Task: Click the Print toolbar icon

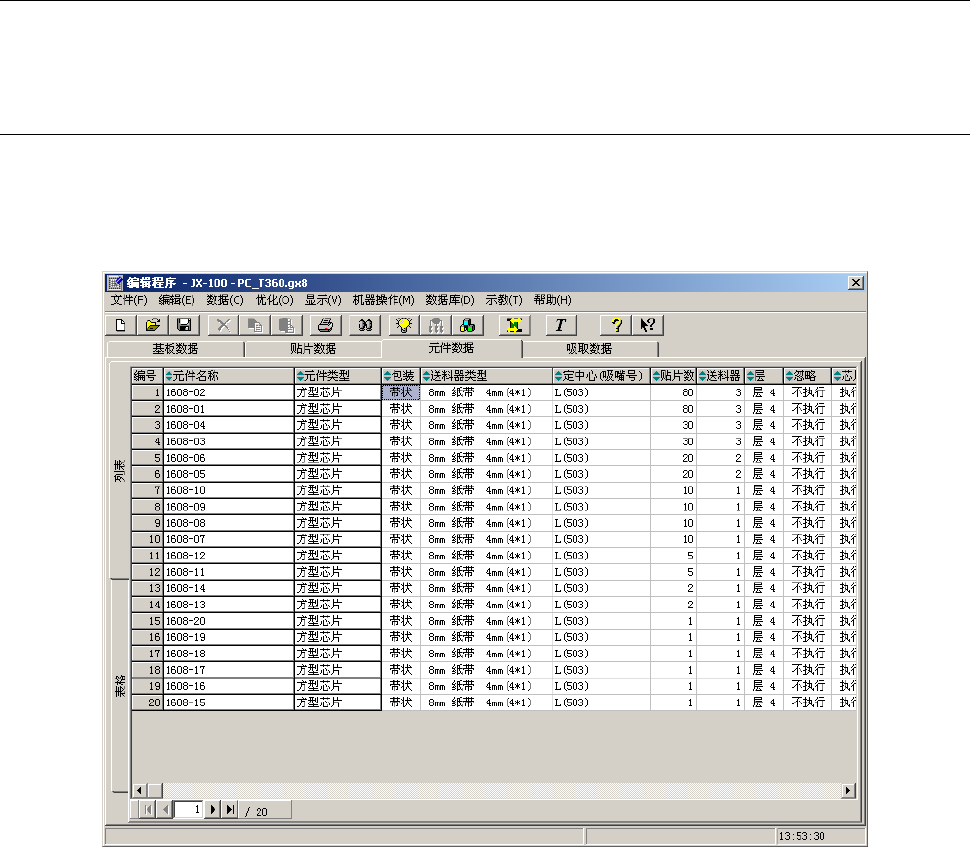Action: click(326, 325)
